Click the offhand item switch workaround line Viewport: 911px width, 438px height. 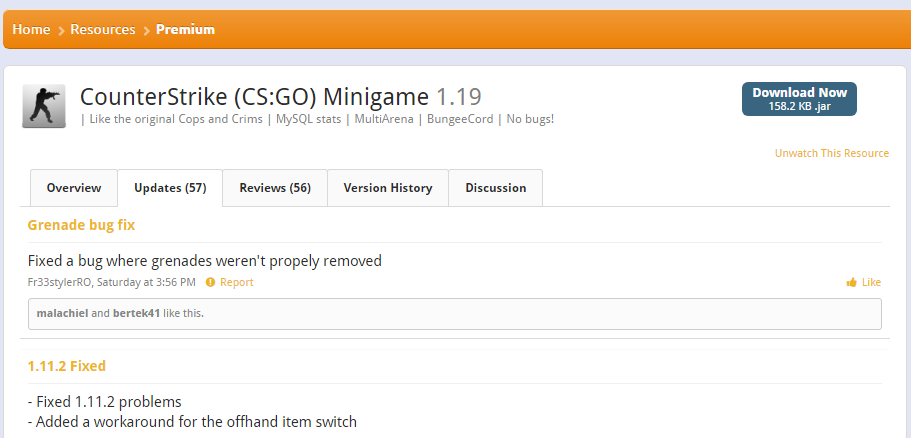192,422
